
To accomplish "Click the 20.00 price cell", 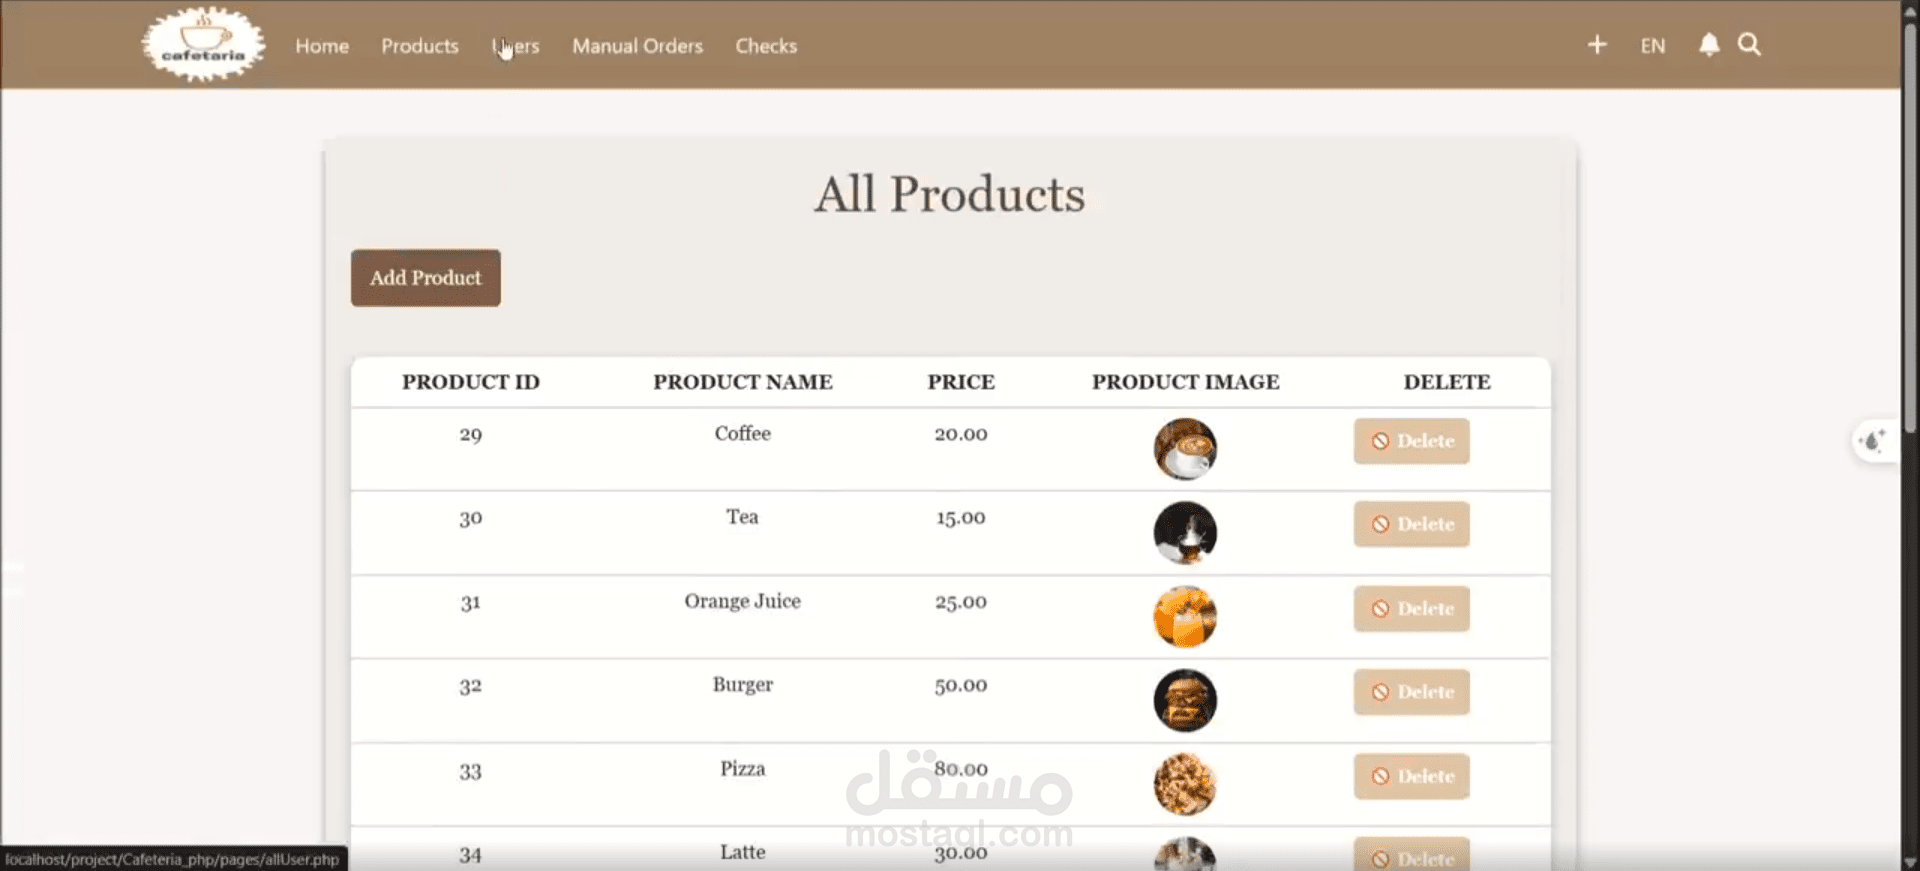I will coord(961,434).
